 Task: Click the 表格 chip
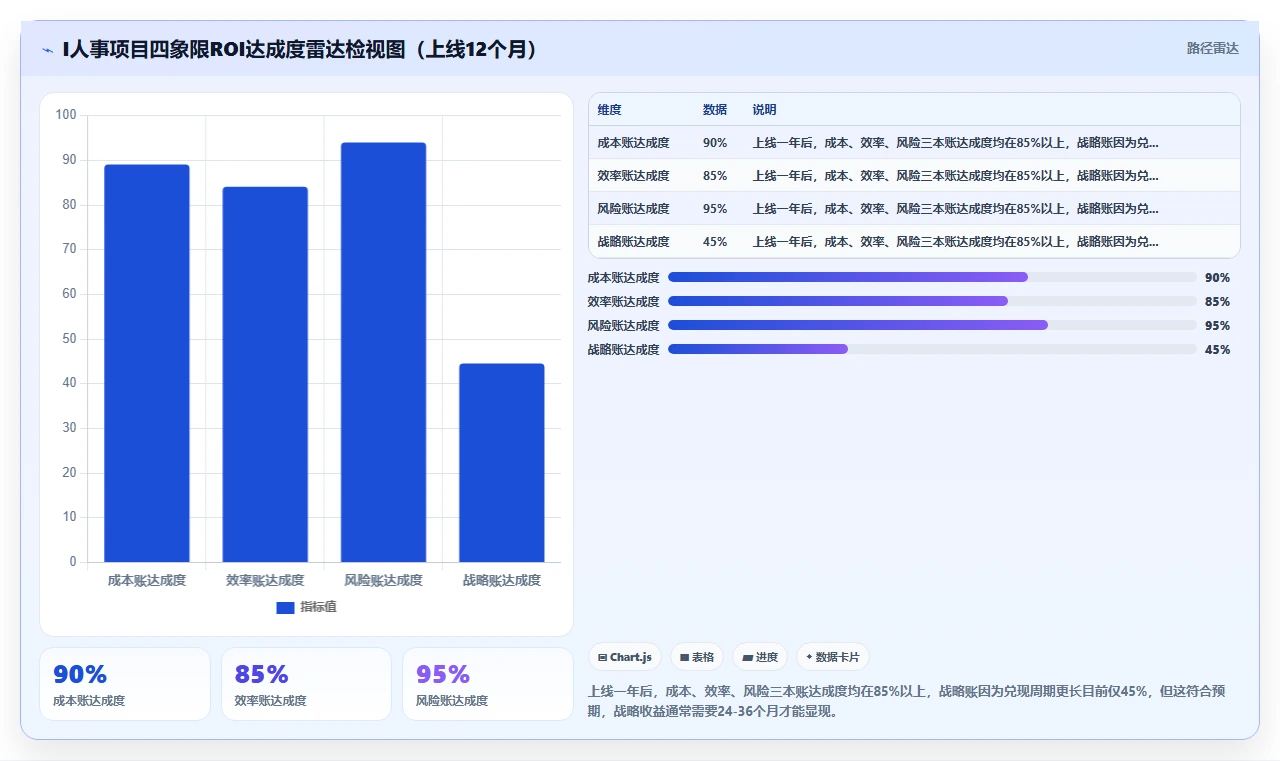click(697, 657)
